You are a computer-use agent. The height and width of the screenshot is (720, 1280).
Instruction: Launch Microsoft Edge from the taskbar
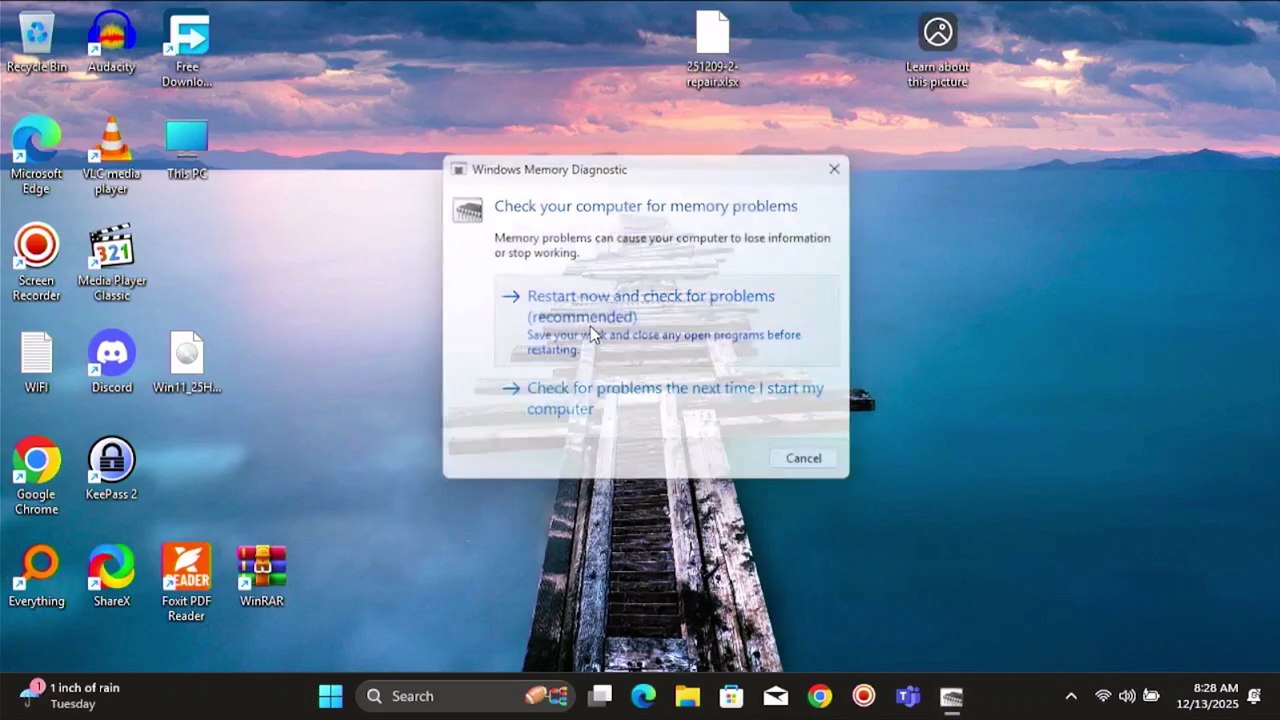(643, 696)
